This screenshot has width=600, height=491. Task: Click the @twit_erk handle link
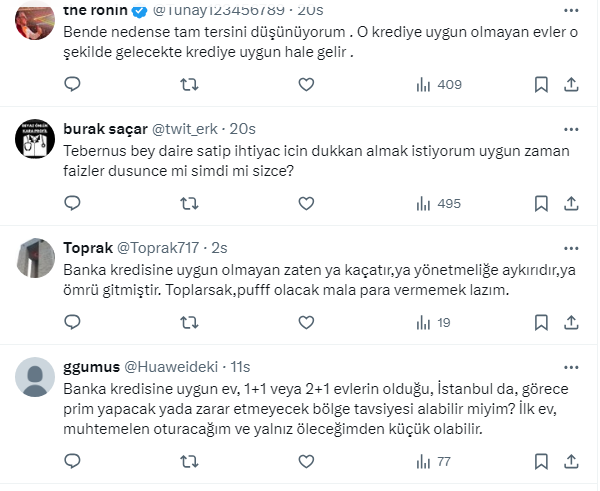(187, 128)
